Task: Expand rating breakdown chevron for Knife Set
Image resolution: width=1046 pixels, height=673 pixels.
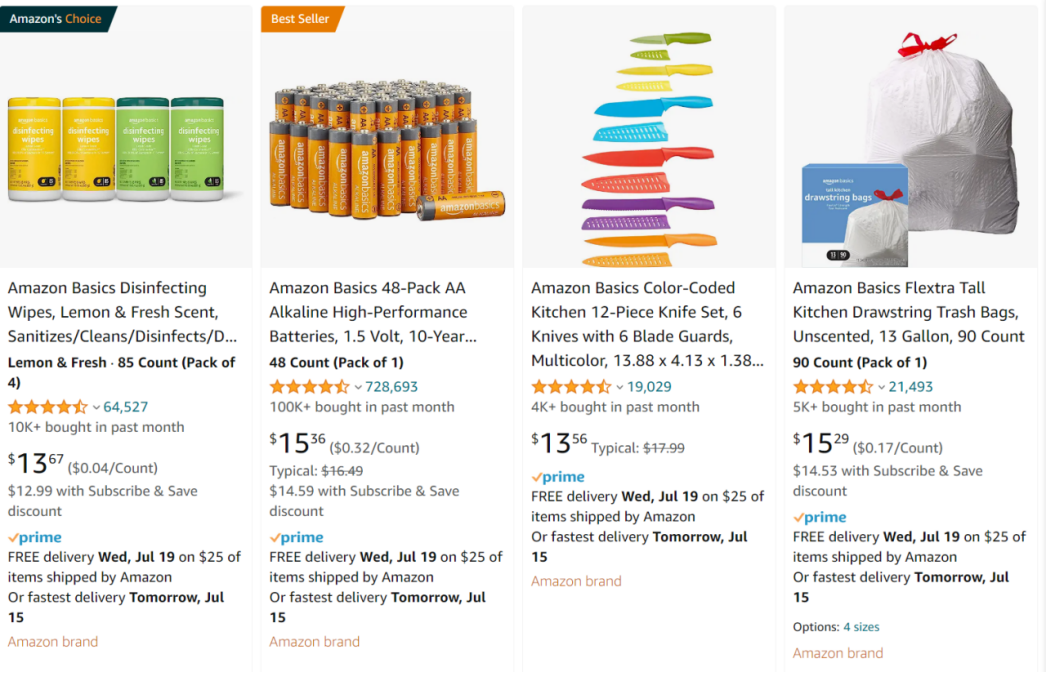Action: [x=620, y=387]
